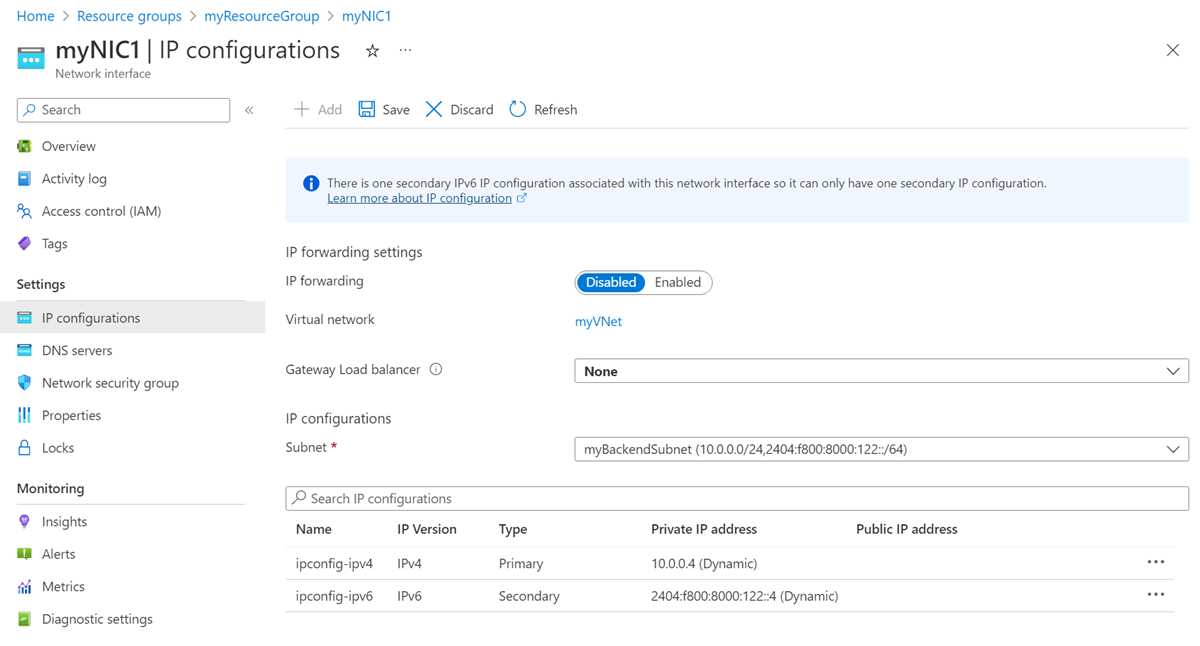This screenshot has height=646, width=1200.
Task: Switch to the DNS servers section
Action: pos(80,350)
